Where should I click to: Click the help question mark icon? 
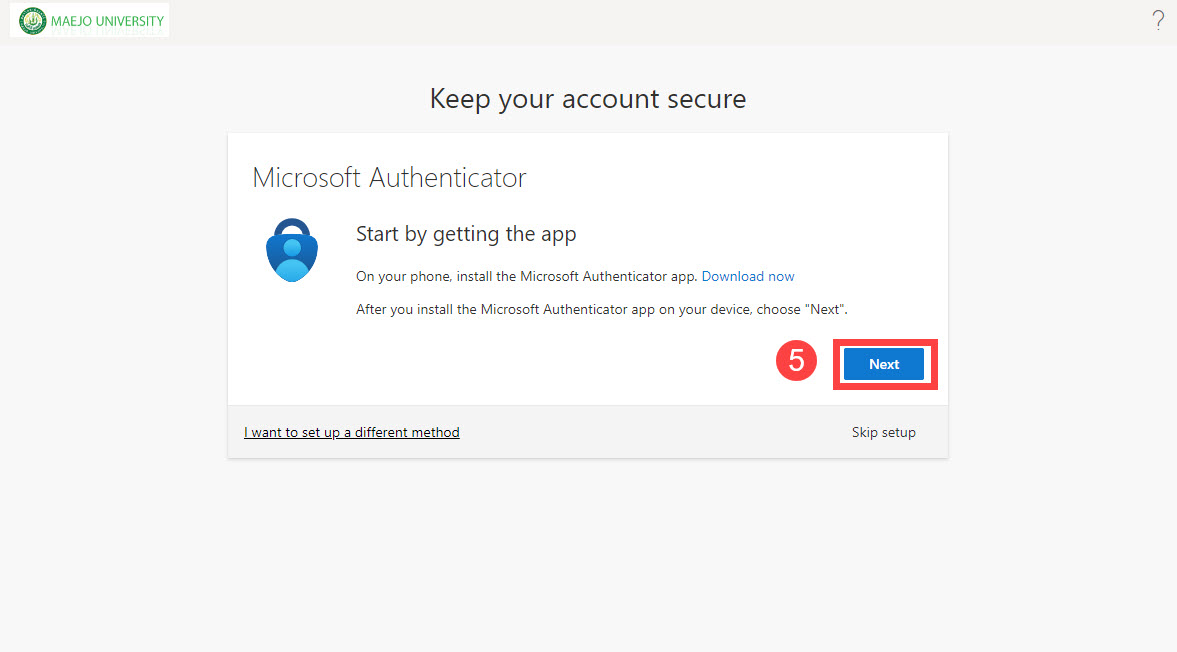[1158, 20]
